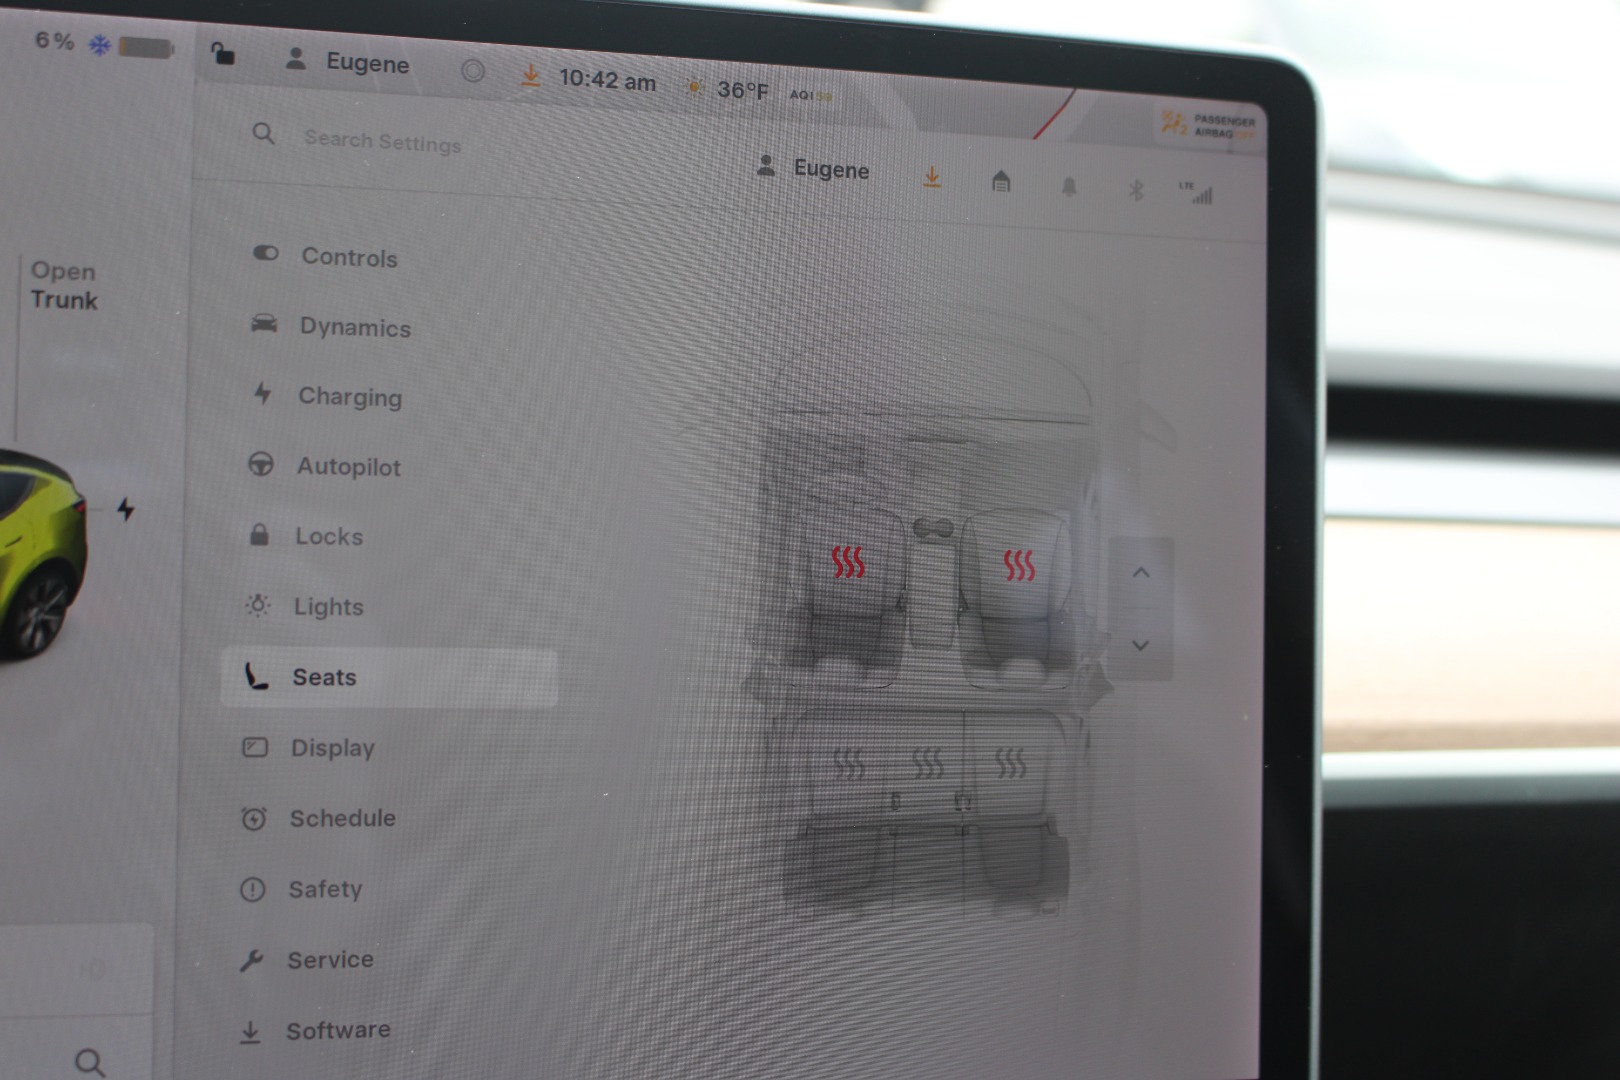1620x1080 pixels.
Task: Open the Eugene driver profile menu
Action: [813, 169]
